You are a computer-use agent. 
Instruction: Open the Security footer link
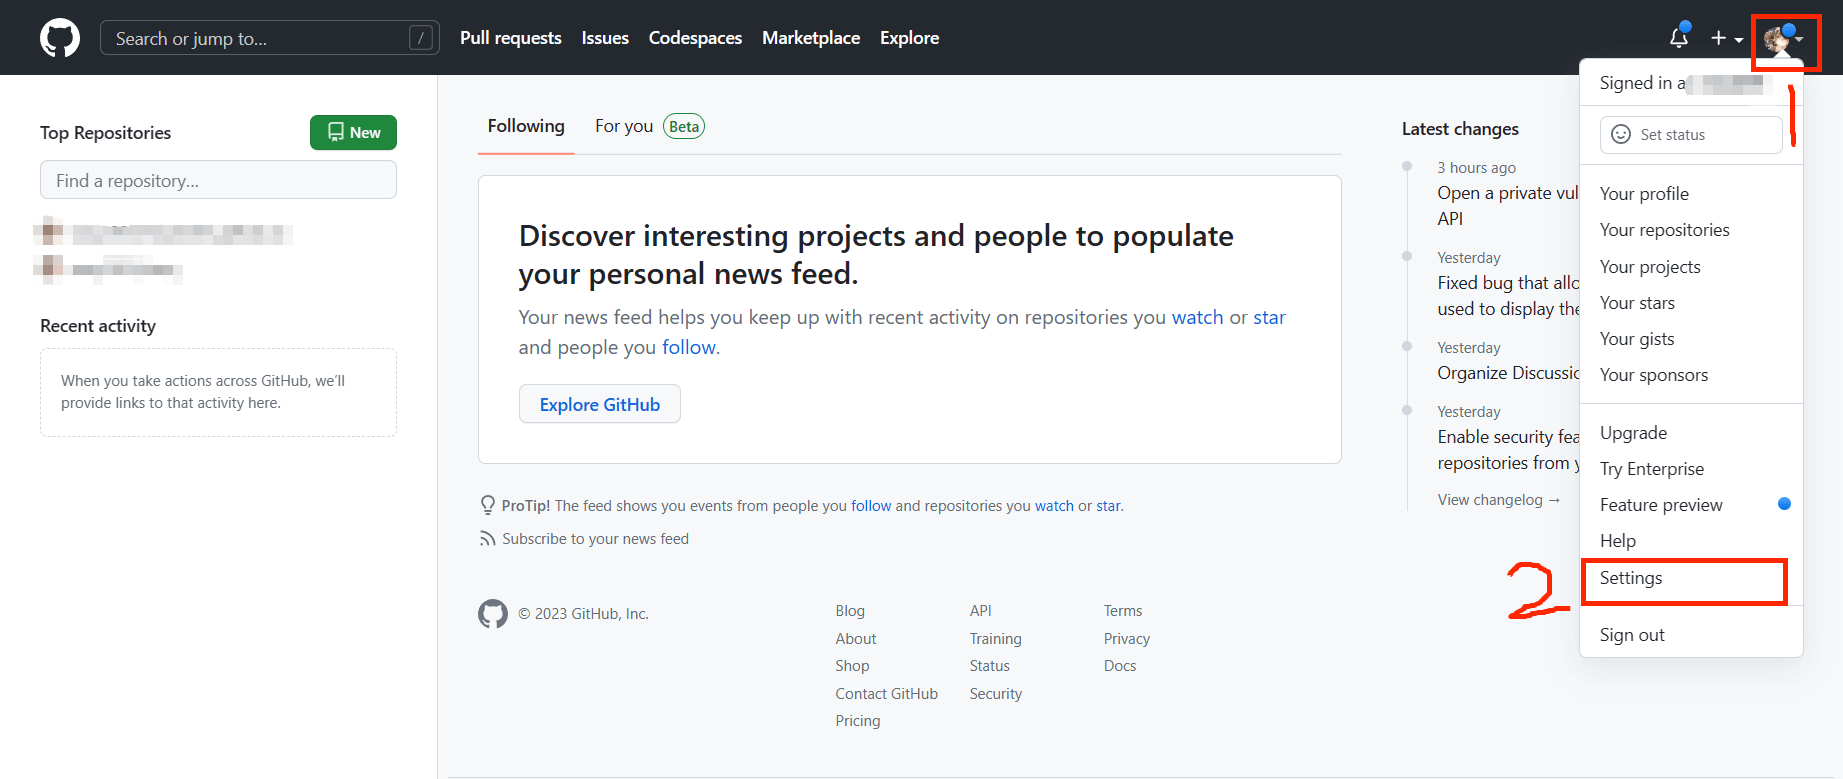(996, 694)
